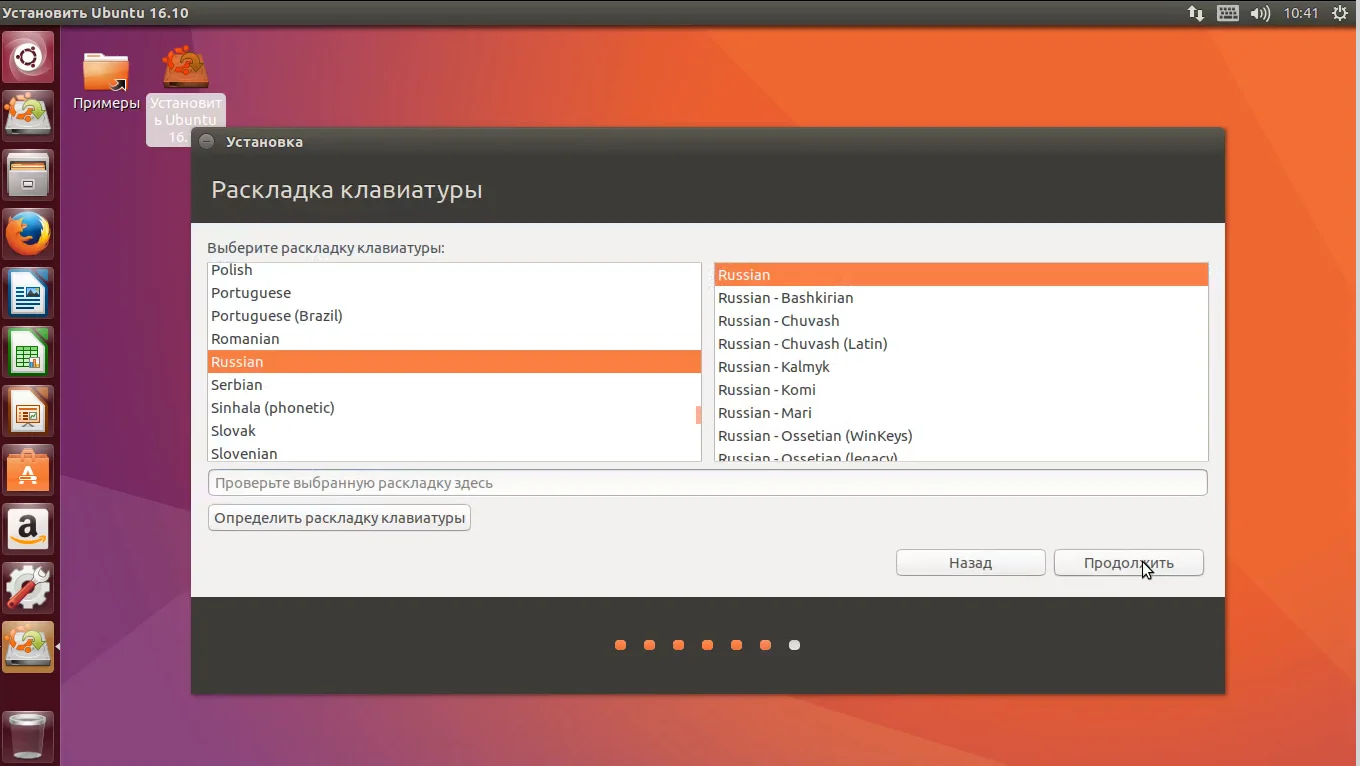The height and width of the screenshot is (766, 1360).
Task: Select the Установить Ubuntu 16.10 desktop icon
Action: click(186, 95)
